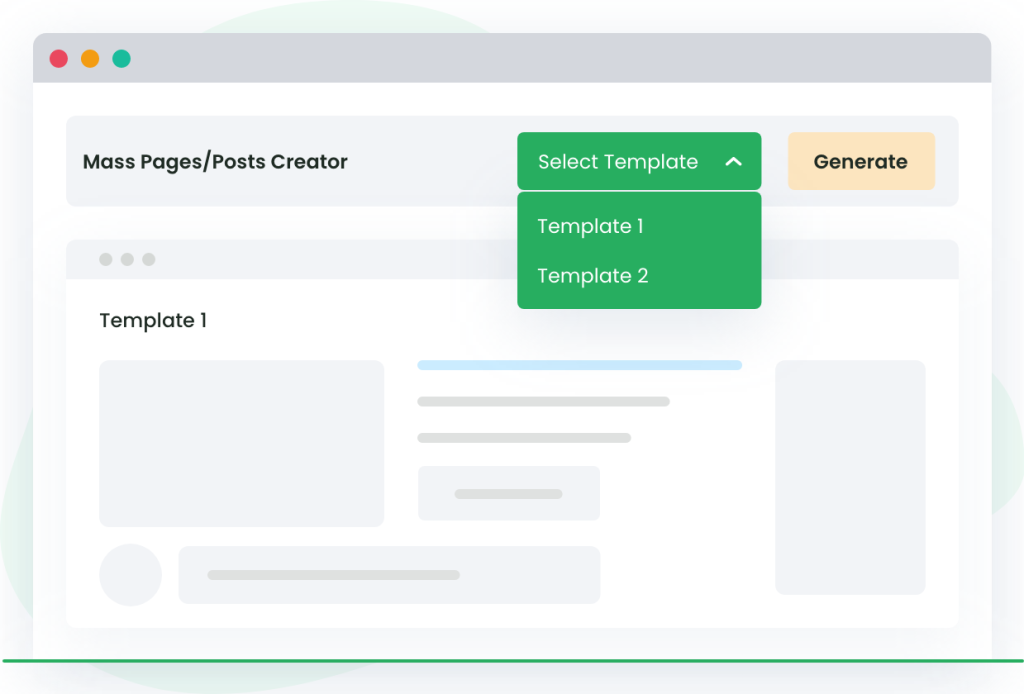Choose Template 2 from the dropdown list
Image resolution: width=1024 pixels, height=694 pixels.
(592, 276)
